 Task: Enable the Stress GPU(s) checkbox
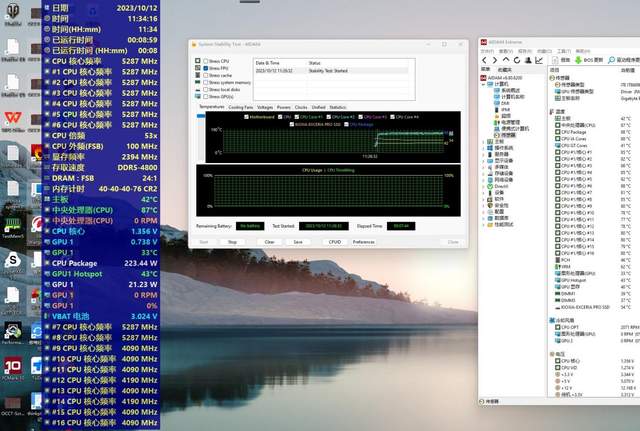pyautogui.click(x=206, y=97)
